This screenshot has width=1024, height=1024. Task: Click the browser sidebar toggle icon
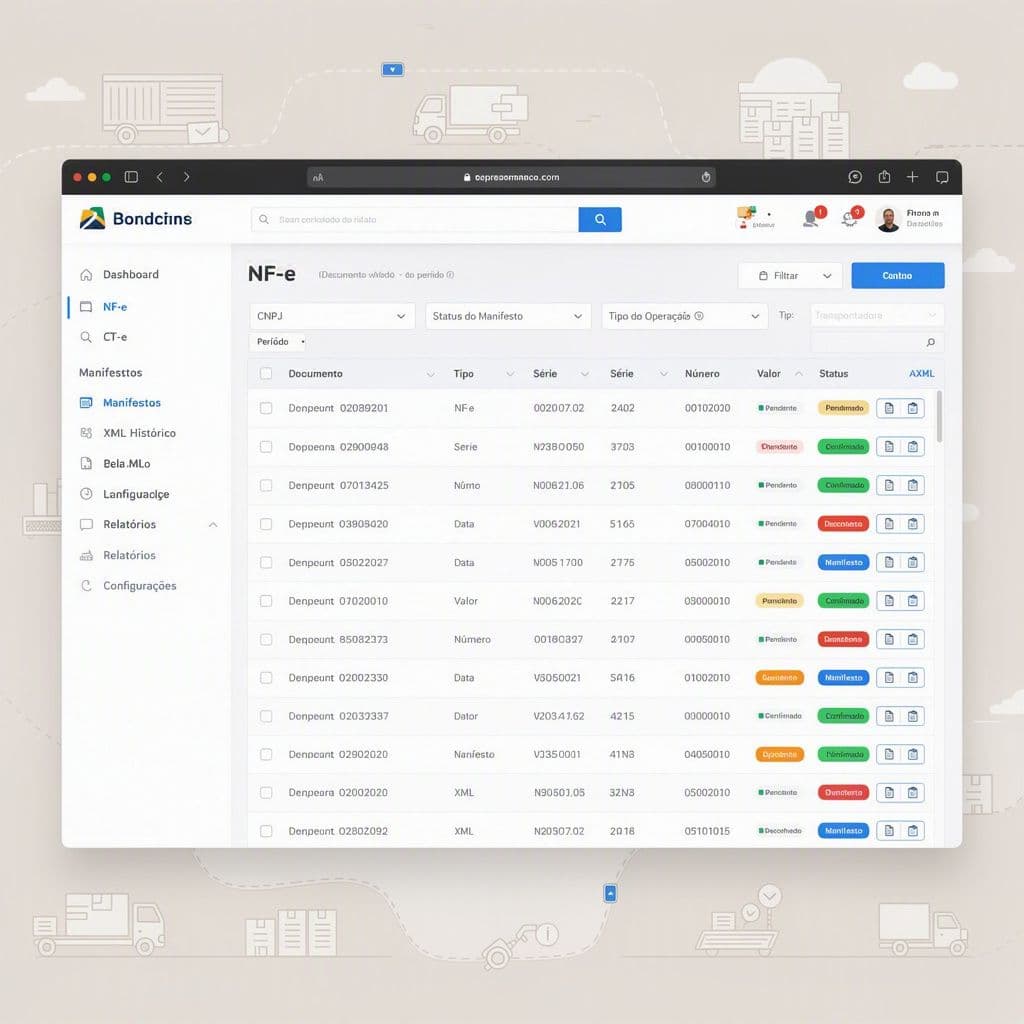pyautogui.click(x=131, y=177)
